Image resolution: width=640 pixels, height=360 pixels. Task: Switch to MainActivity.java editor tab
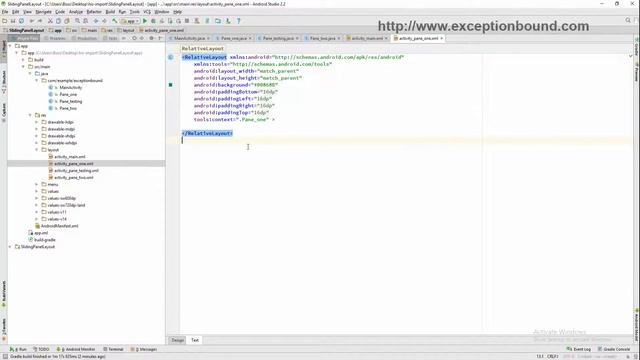tap(189, 38)
